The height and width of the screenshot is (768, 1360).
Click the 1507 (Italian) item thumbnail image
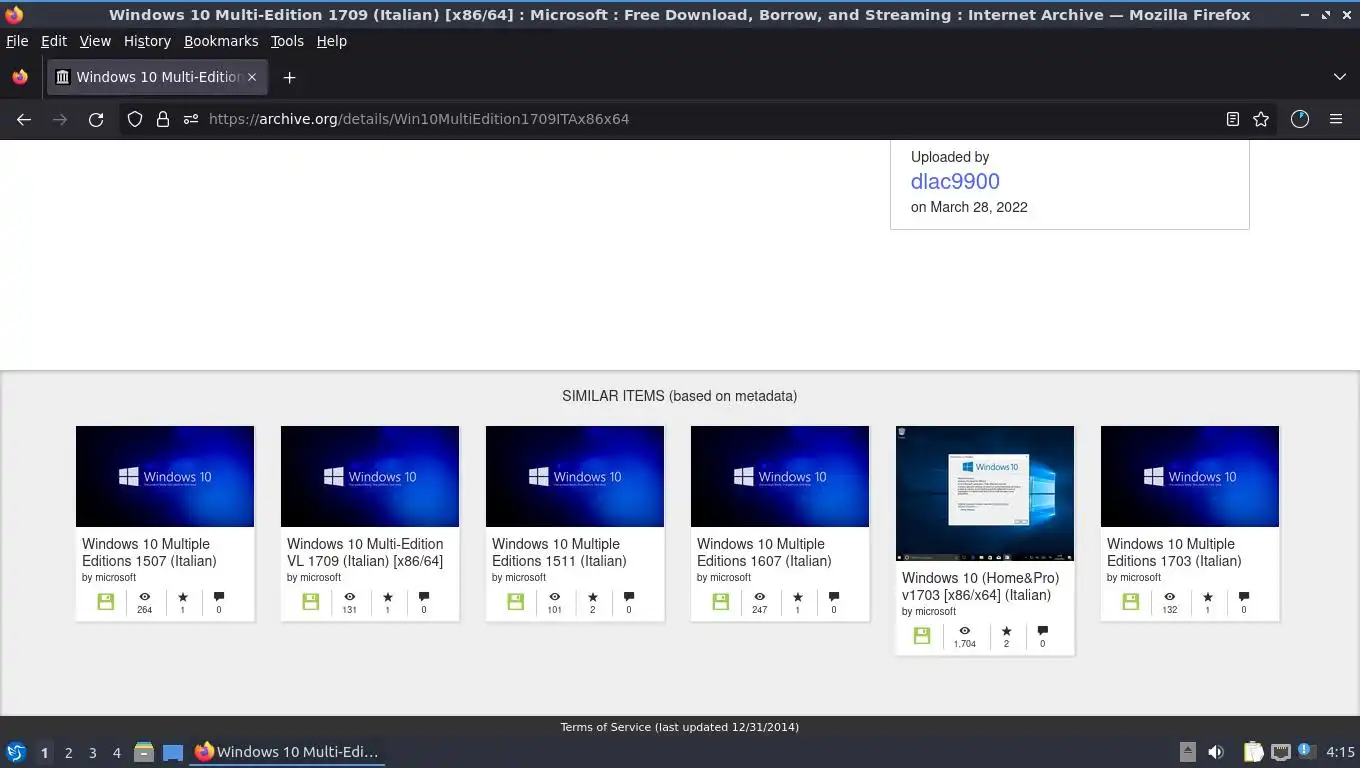coord(165,476)
